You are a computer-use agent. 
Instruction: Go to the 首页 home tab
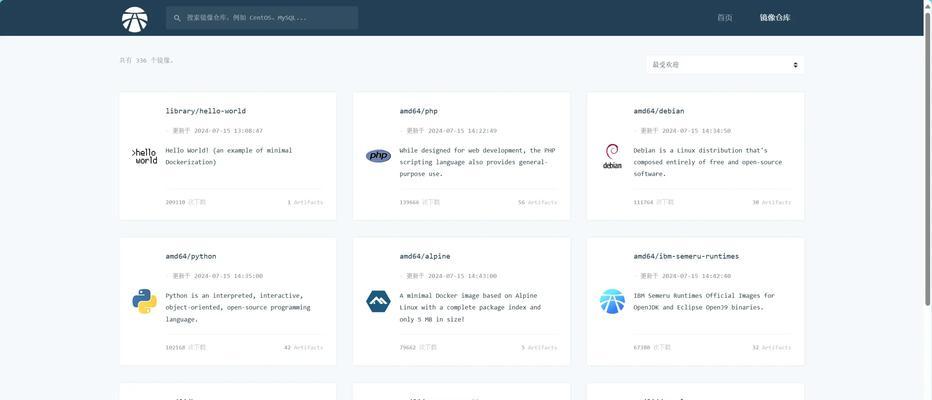725,18
